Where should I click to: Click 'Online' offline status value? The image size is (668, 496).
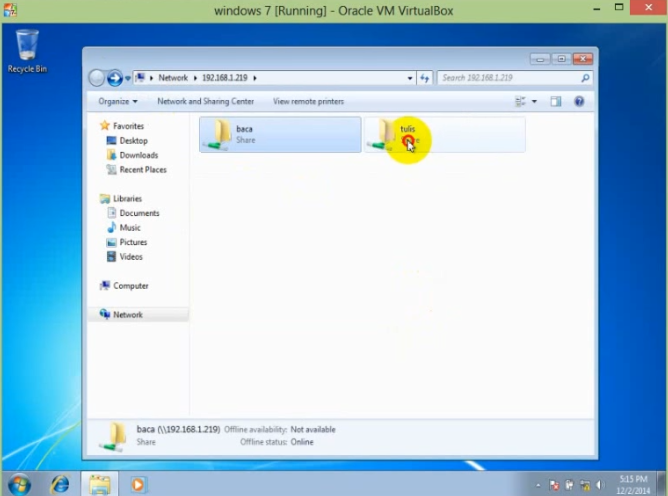point(302,442)
